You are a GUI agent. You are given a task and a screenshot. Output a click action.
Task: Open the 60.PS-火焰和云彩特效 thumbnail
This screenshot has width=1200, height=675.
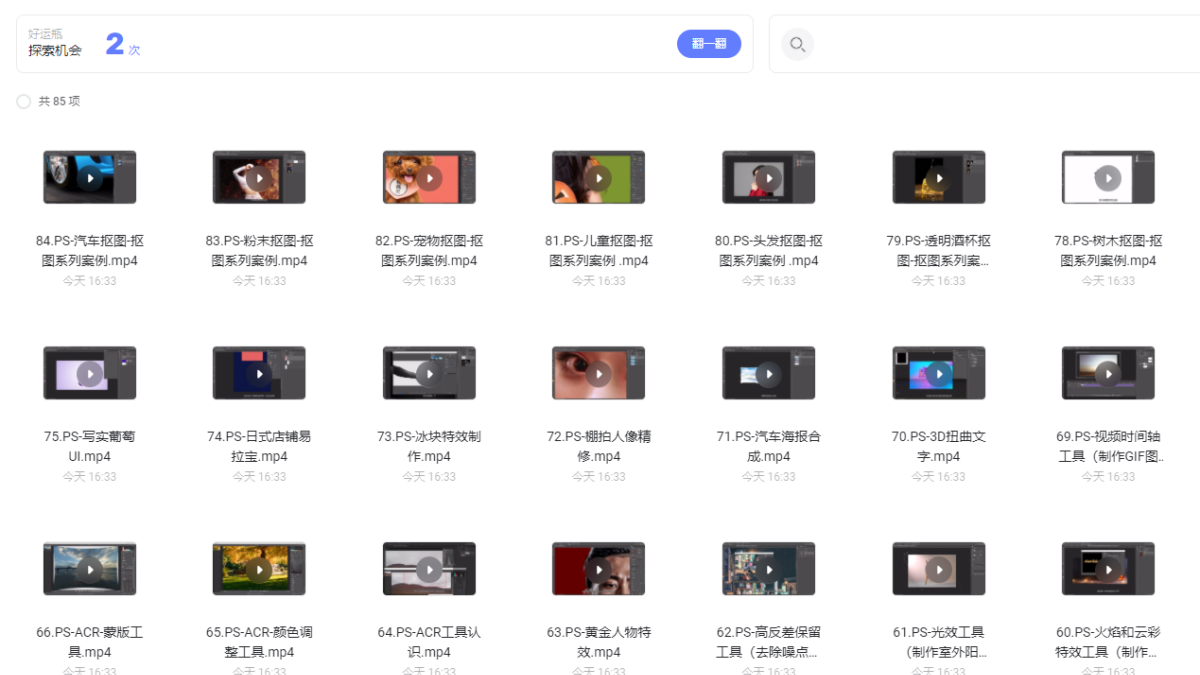1108,568
